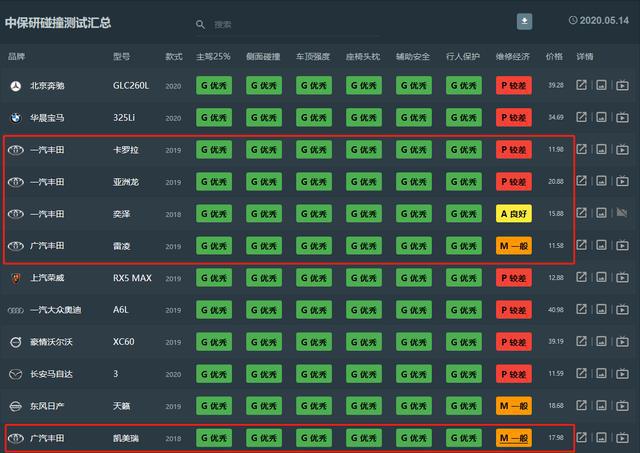Screen dimensions: 640x453
Task: Click the 上汽荣威 brand logo
Action: (x=16, y=278)
